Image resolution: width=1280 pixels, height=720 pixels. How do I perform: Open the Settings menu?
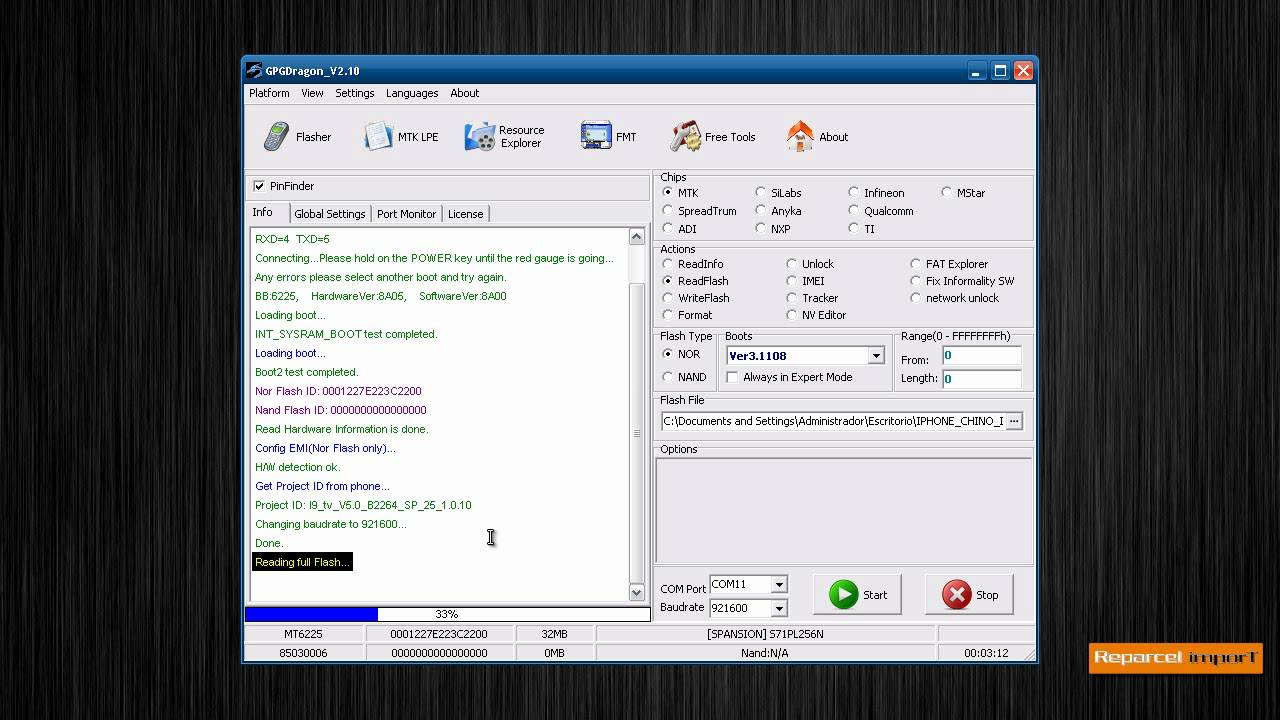click(x=355, y=93)
